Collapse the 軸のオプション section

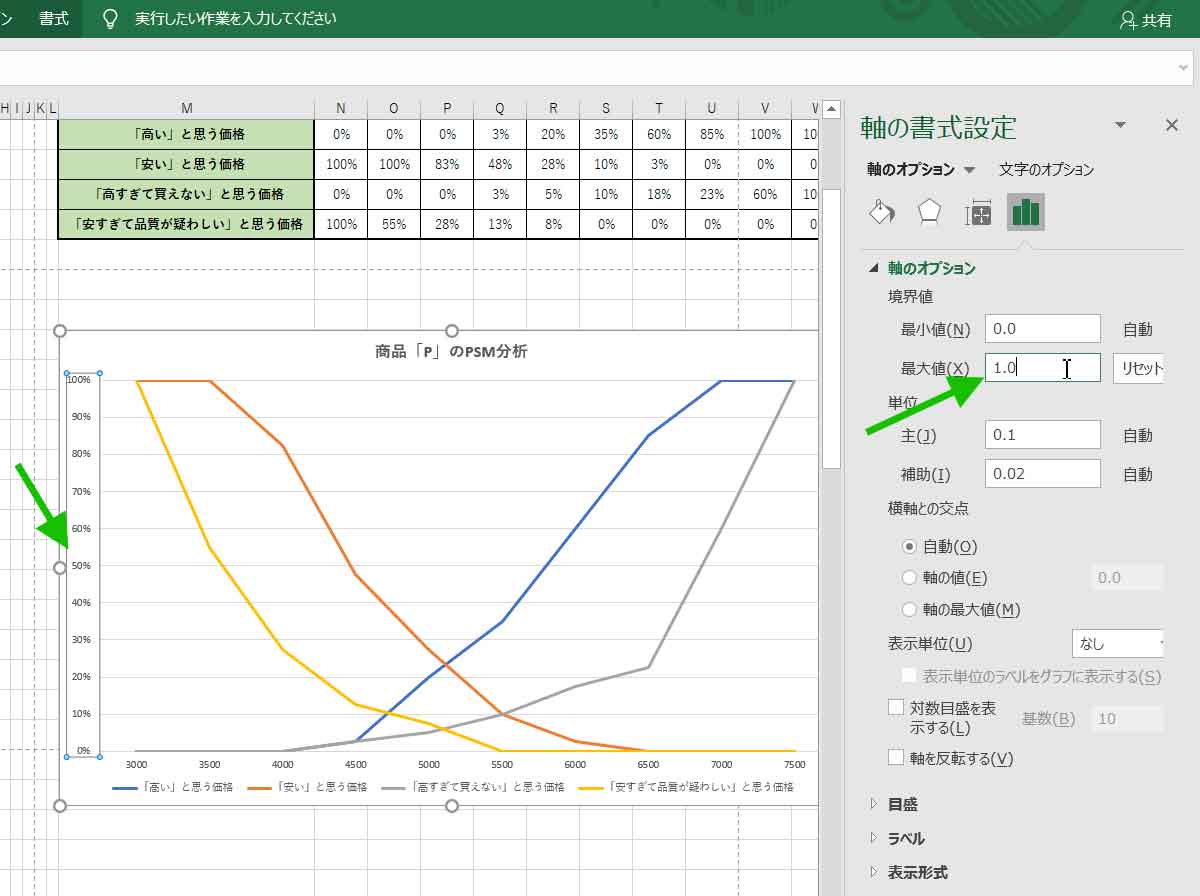point(874,268)
